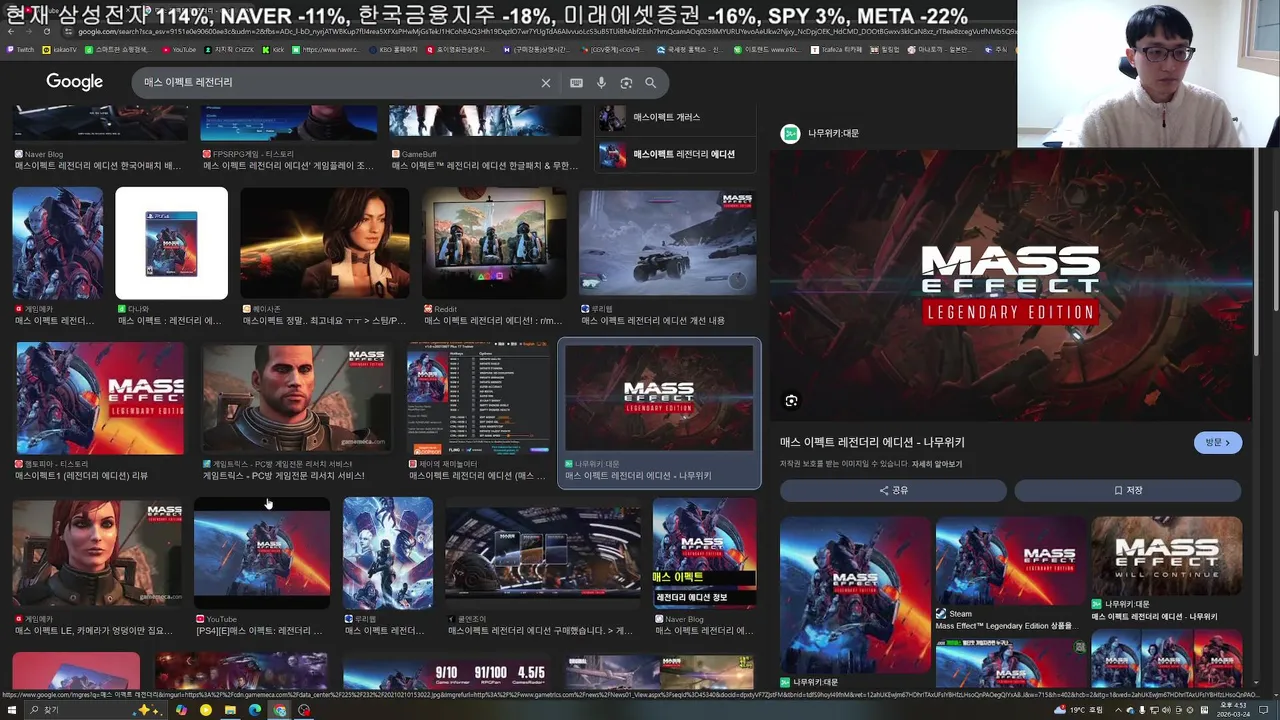Open Naver Blog 레전더리 에디션 정보 thumbnail

point(704,553)
